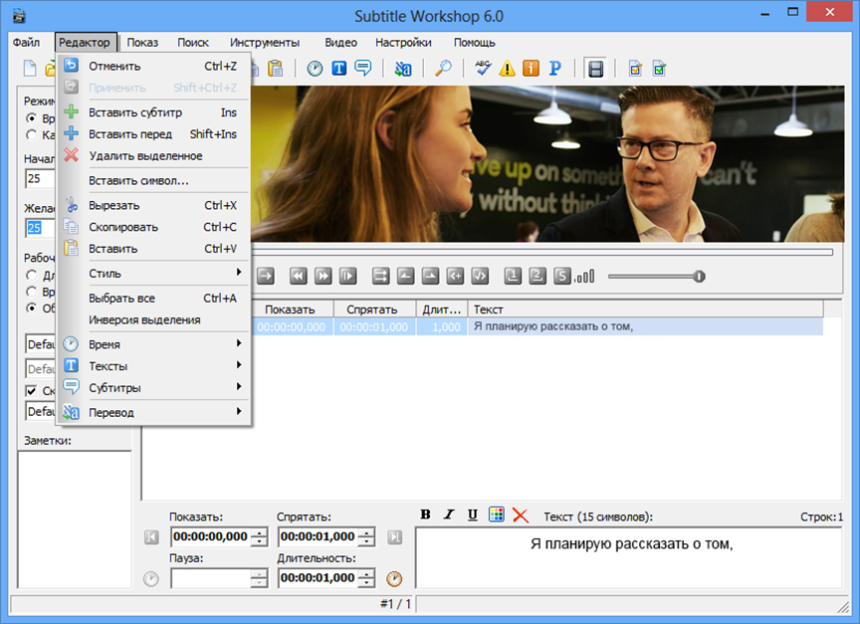This screenshot has width=860, height=624.
Task: Click the Длительность time spinner arrows
Action: tap(367, 578)
